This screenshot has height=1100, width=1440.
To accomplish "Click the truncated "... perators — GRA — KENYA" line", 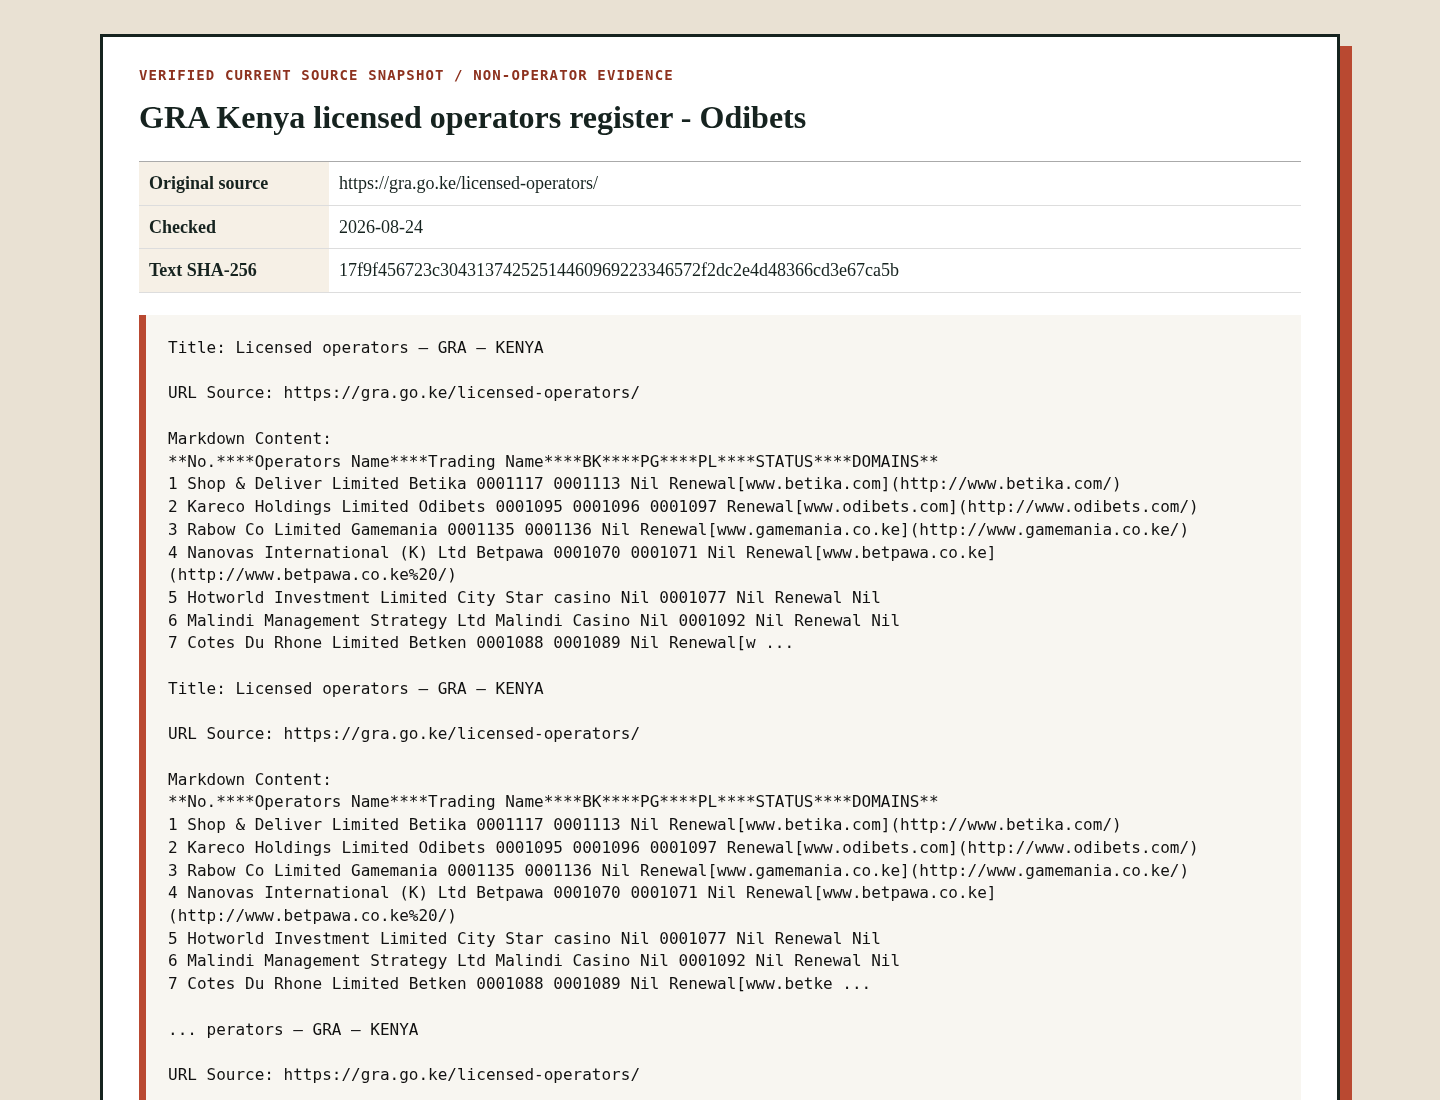I will pos(293,1030).
